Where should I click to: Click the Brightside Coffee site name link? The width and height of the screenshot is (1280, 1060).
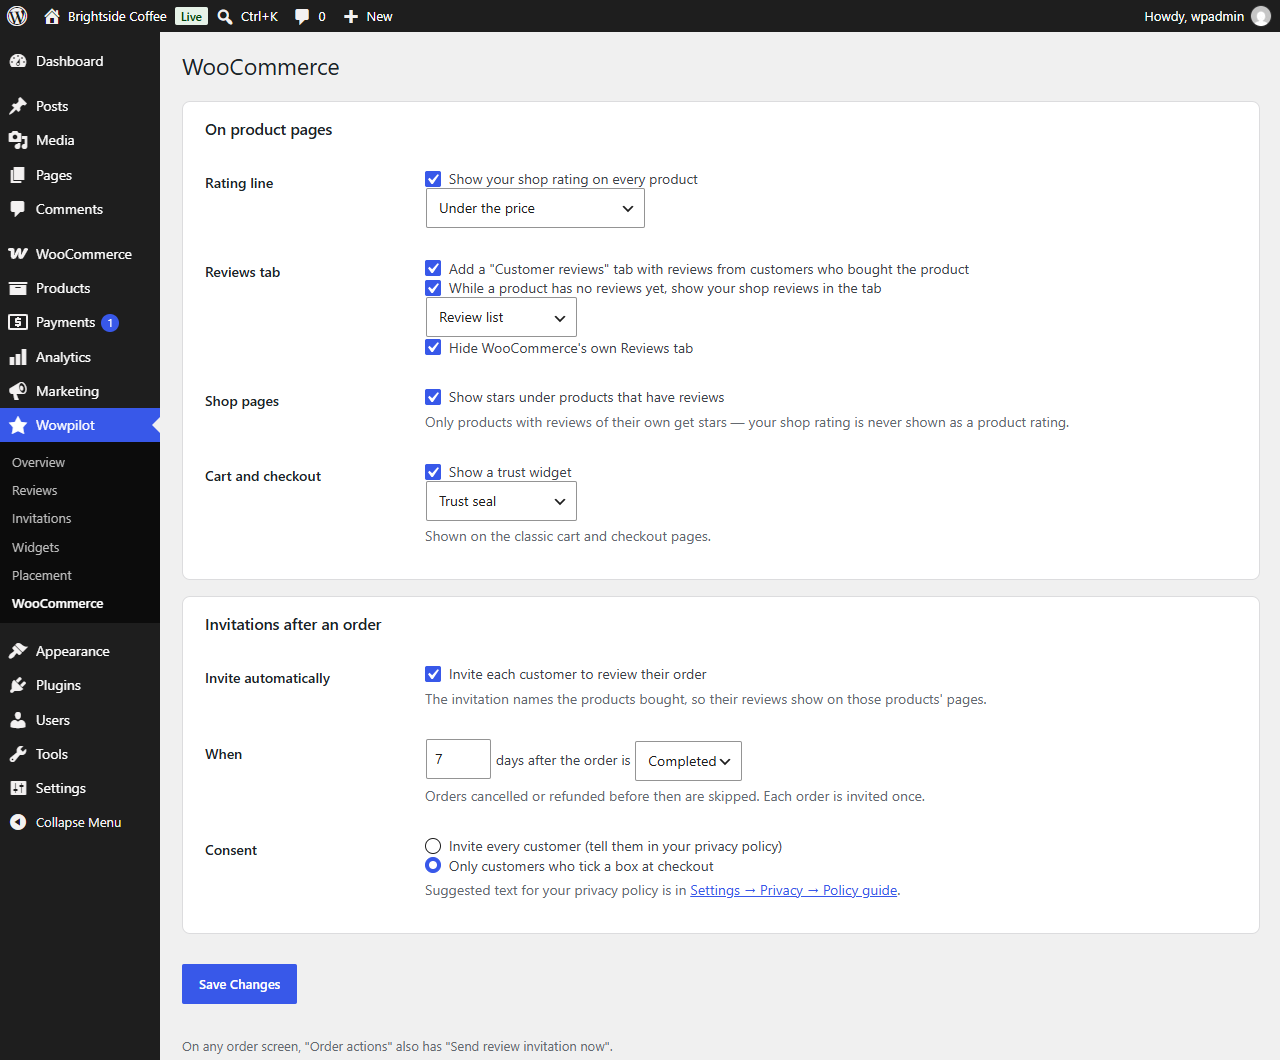[x=117, y=16]
